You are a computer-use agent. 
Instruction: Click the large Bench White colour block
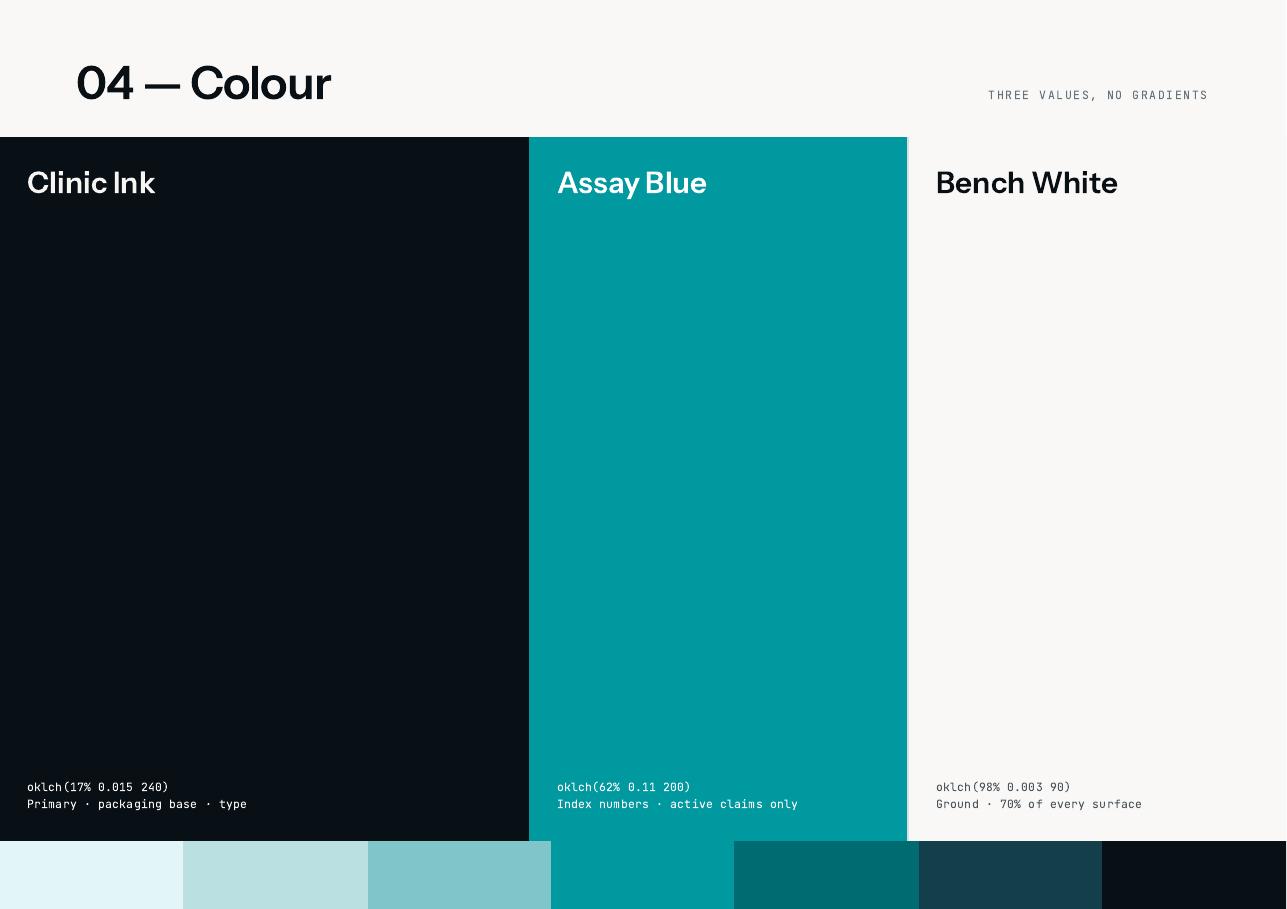point(1097,489)
